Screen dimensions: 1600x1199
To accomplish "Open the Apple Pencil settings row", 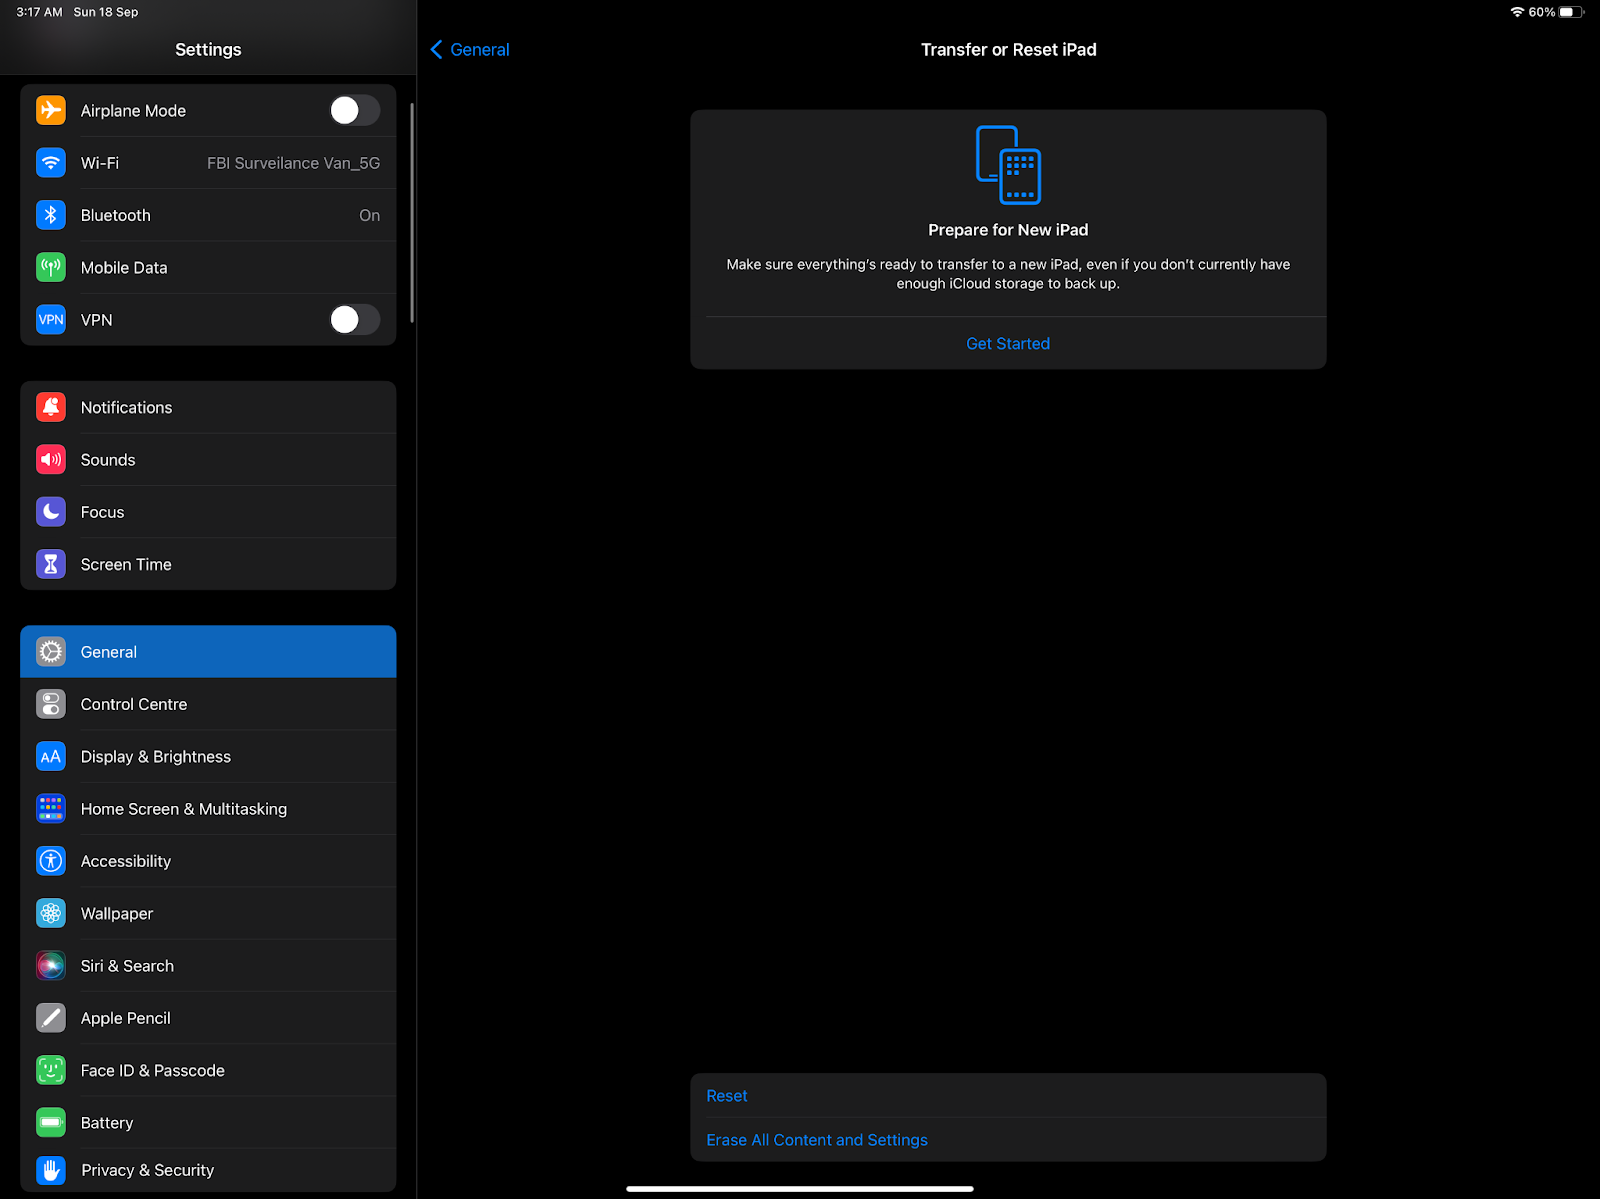I will [x=208, y=1018].
